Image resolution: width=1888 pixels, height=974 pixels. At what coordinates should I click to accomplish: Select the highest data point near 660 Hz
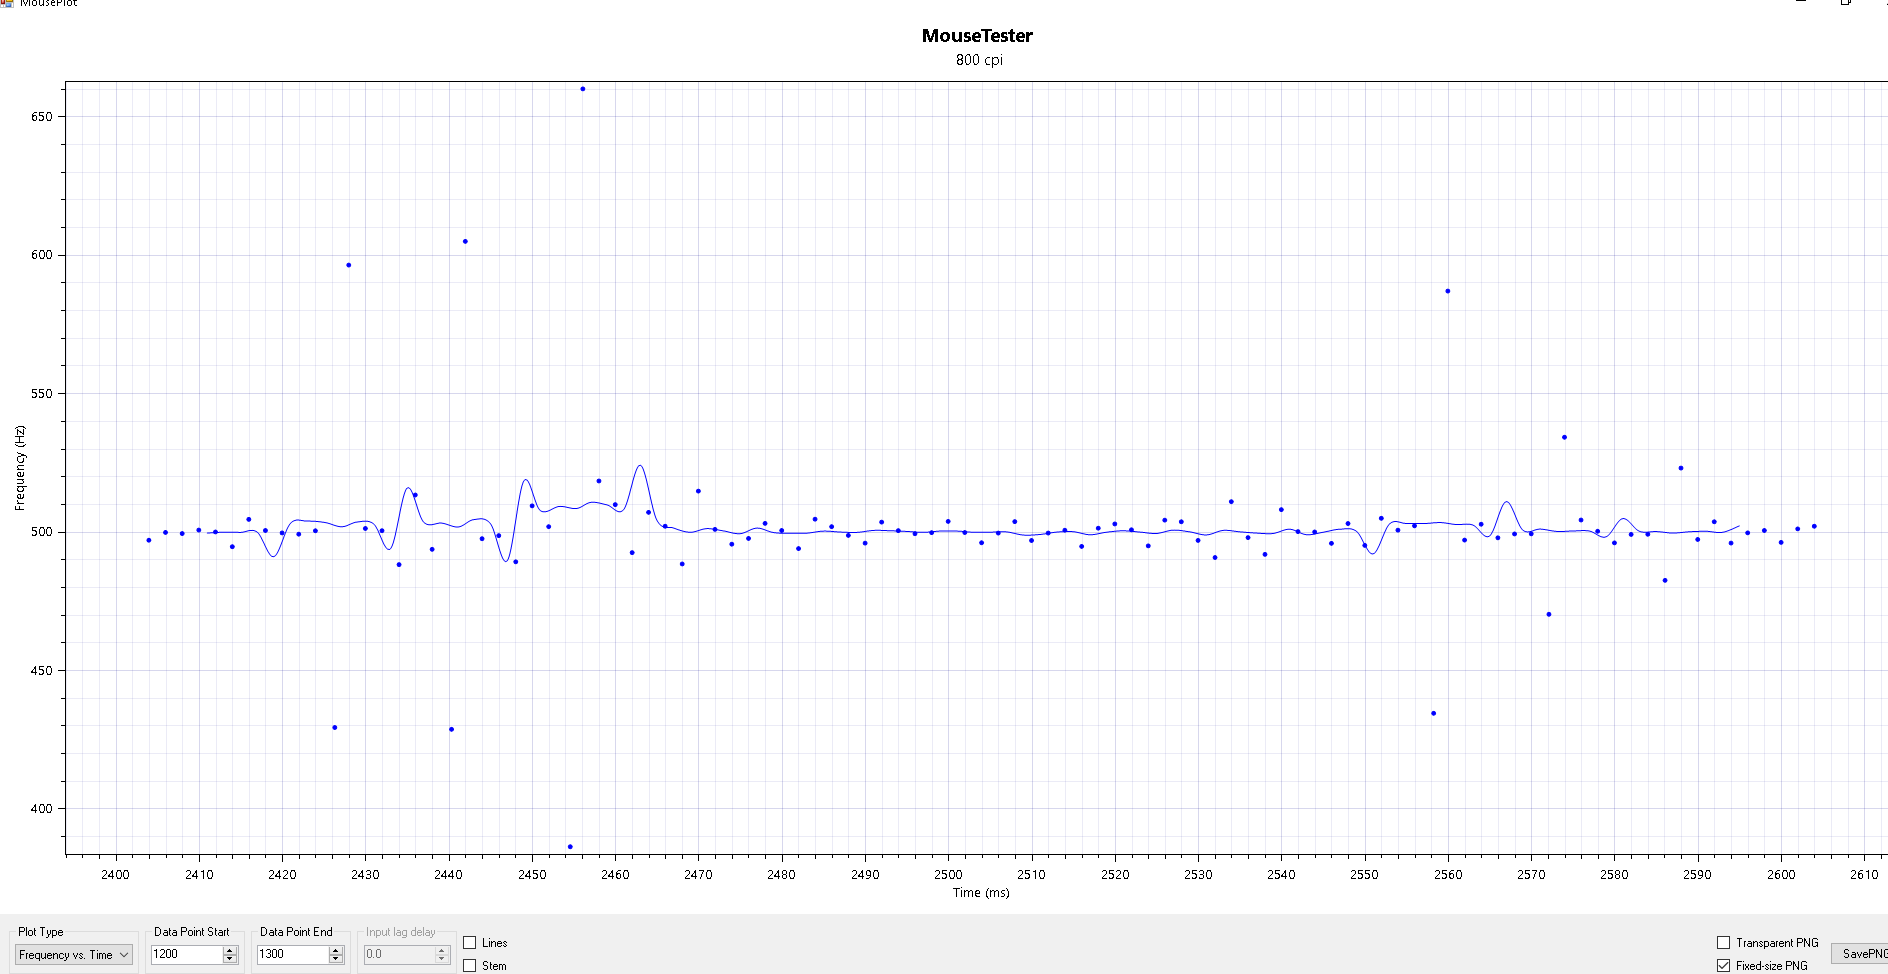[583, 89]
